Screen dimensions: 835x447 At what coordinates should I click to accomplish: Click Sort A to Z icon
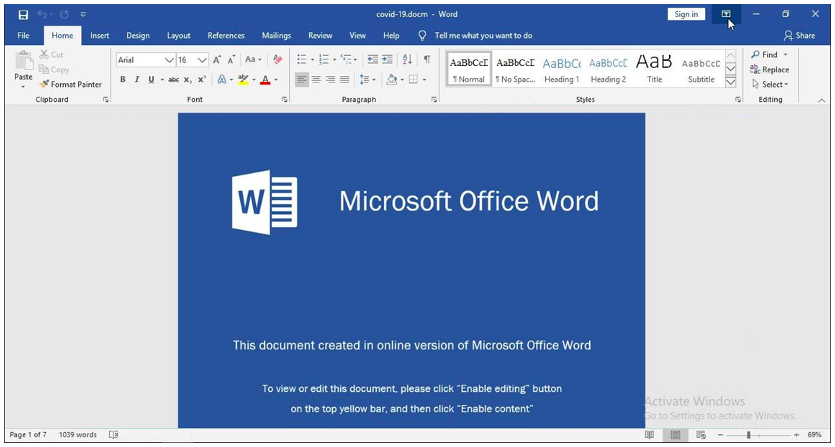coord(407,60)
